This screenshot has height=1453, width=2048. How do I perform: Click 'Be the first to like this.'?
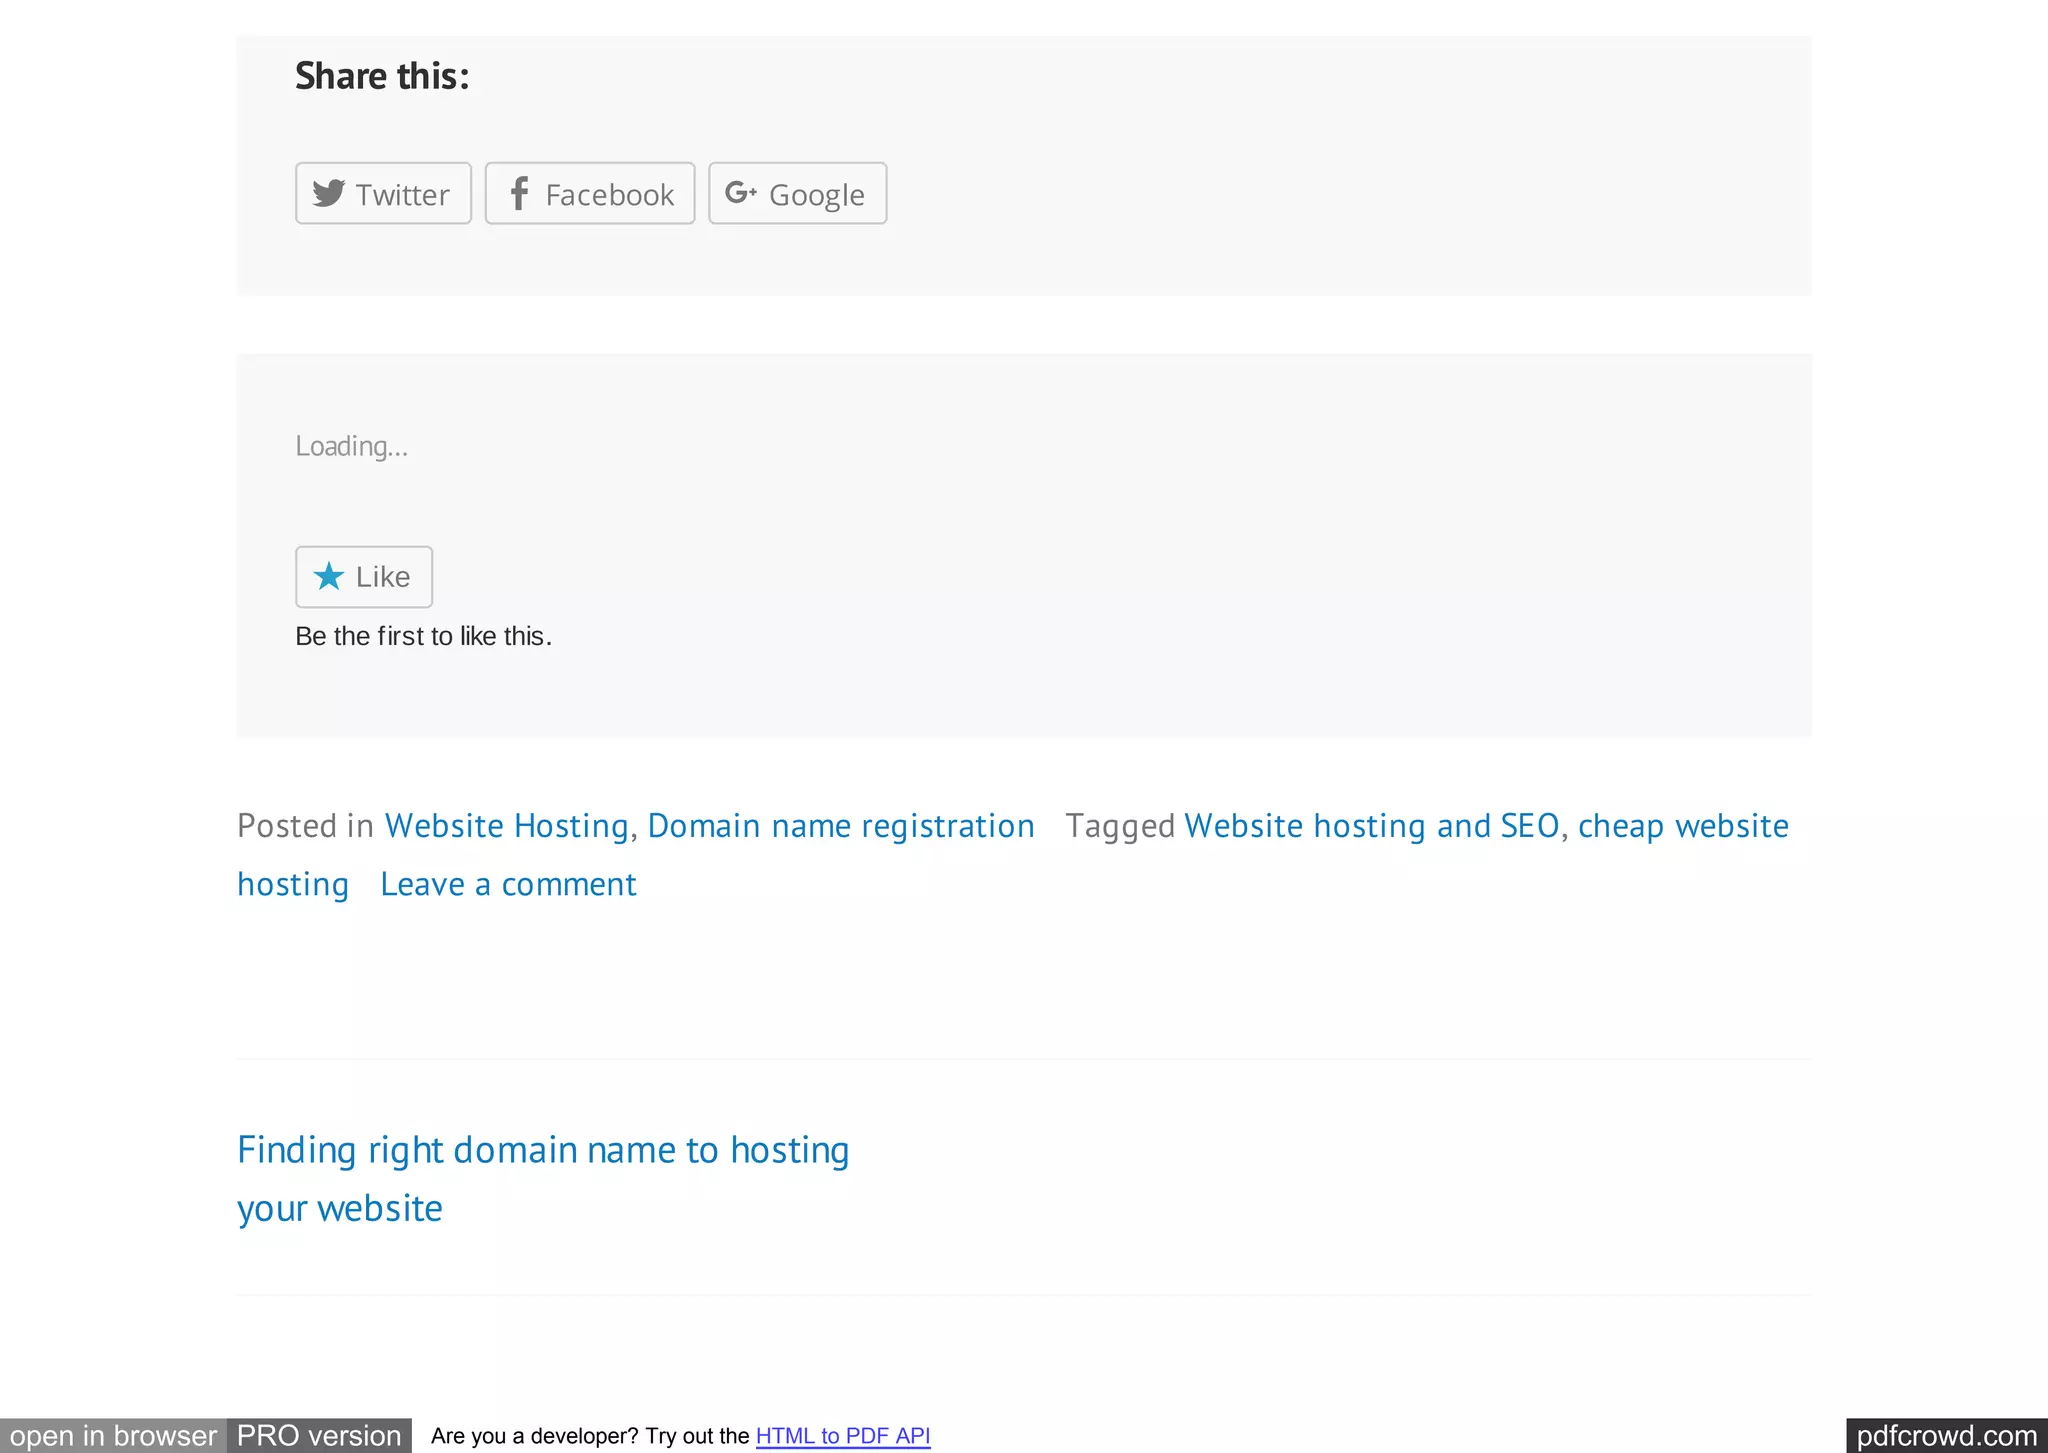pos(423,636)
